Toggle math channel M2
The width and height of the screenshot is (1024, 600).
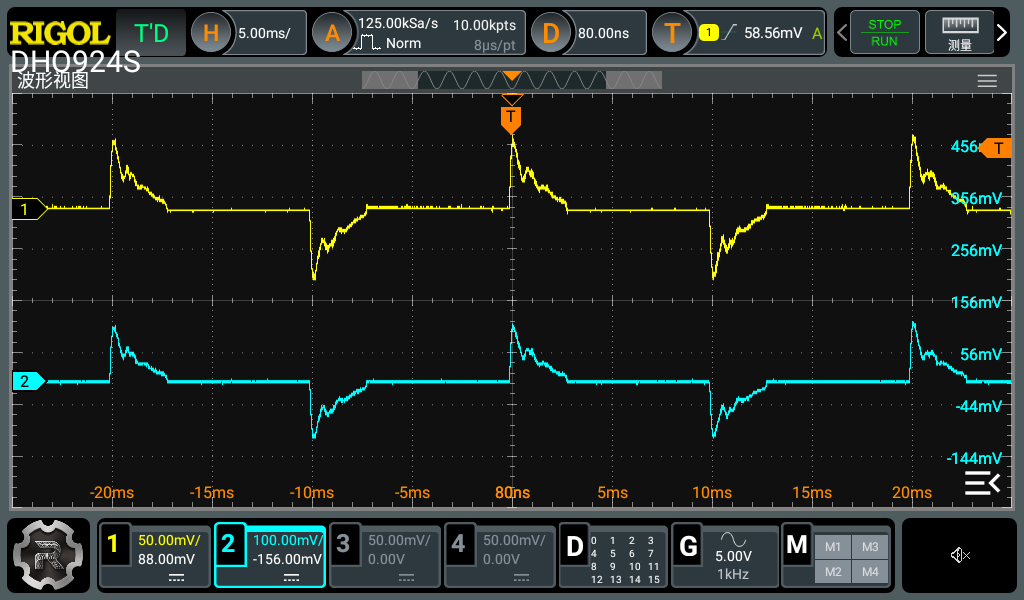coord(833,572)
